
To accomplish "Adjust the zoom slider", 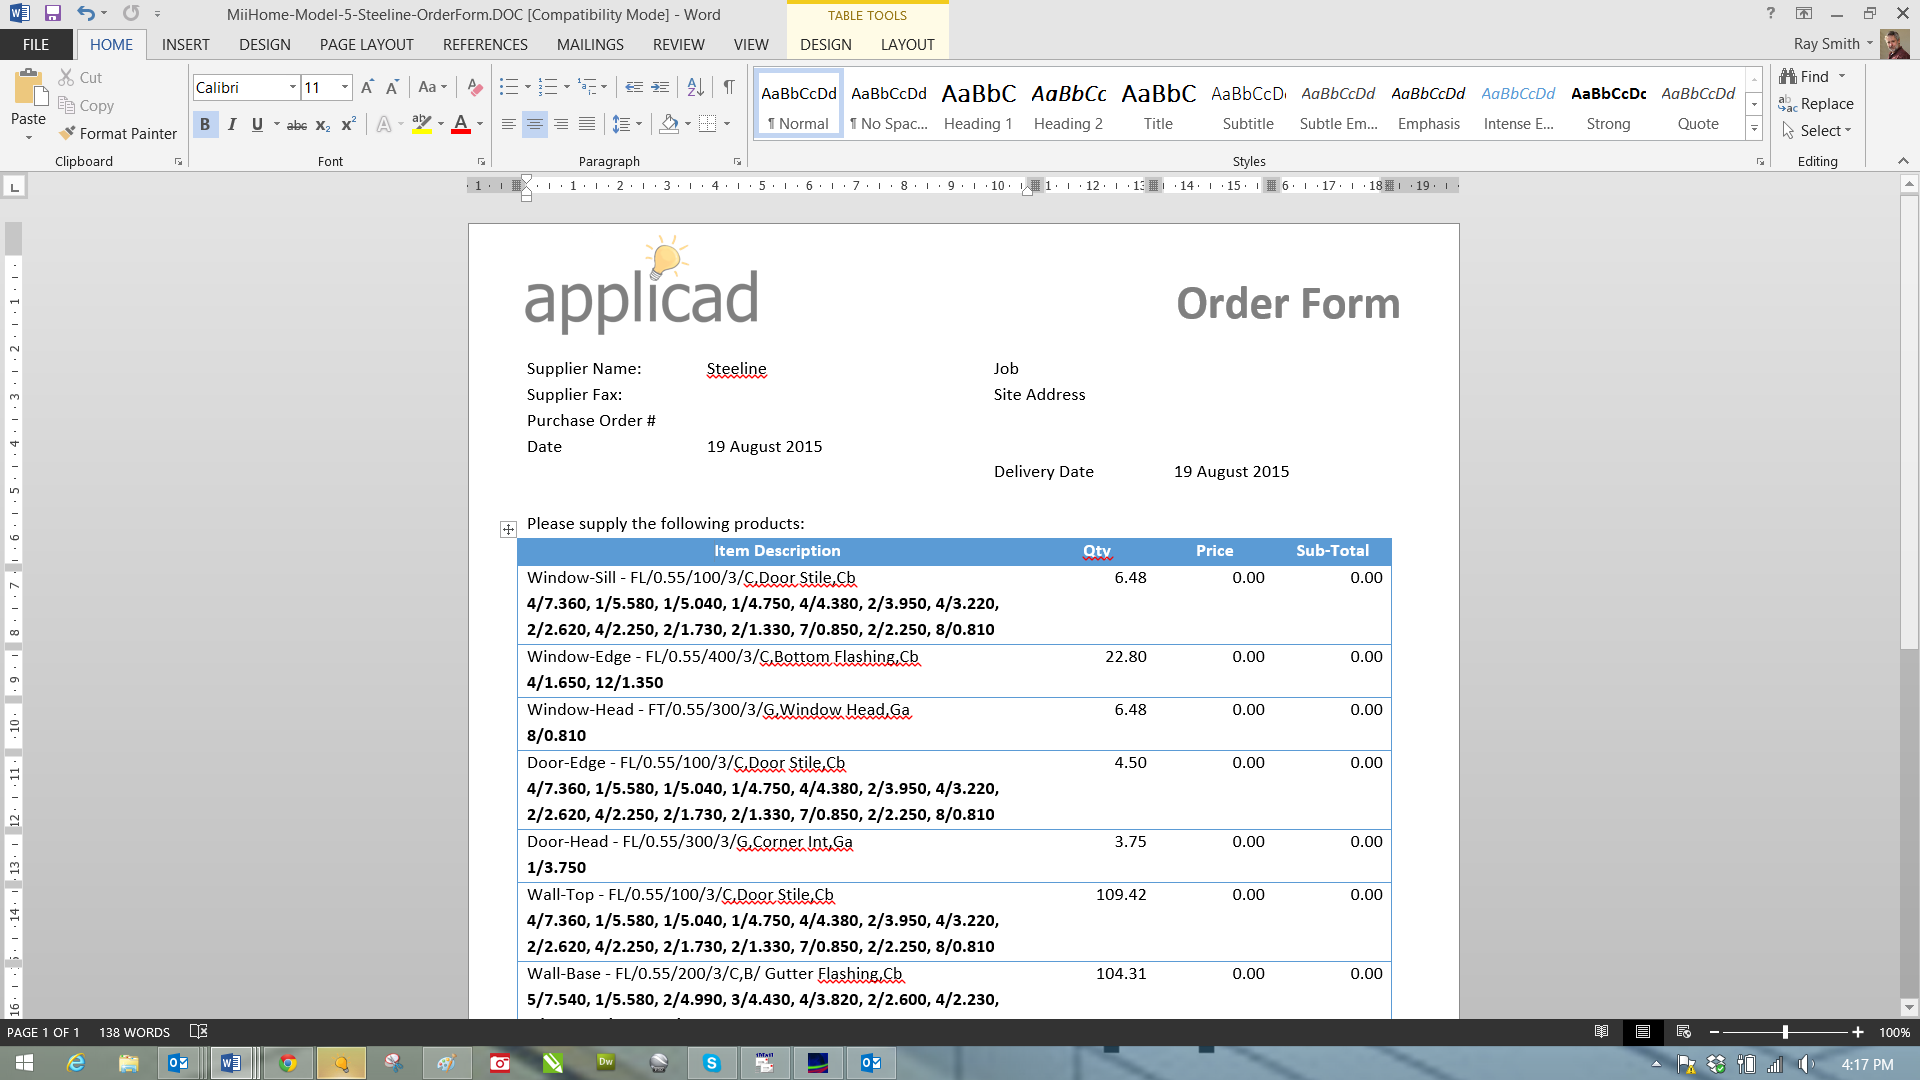I will [x=1788, y=1032].
